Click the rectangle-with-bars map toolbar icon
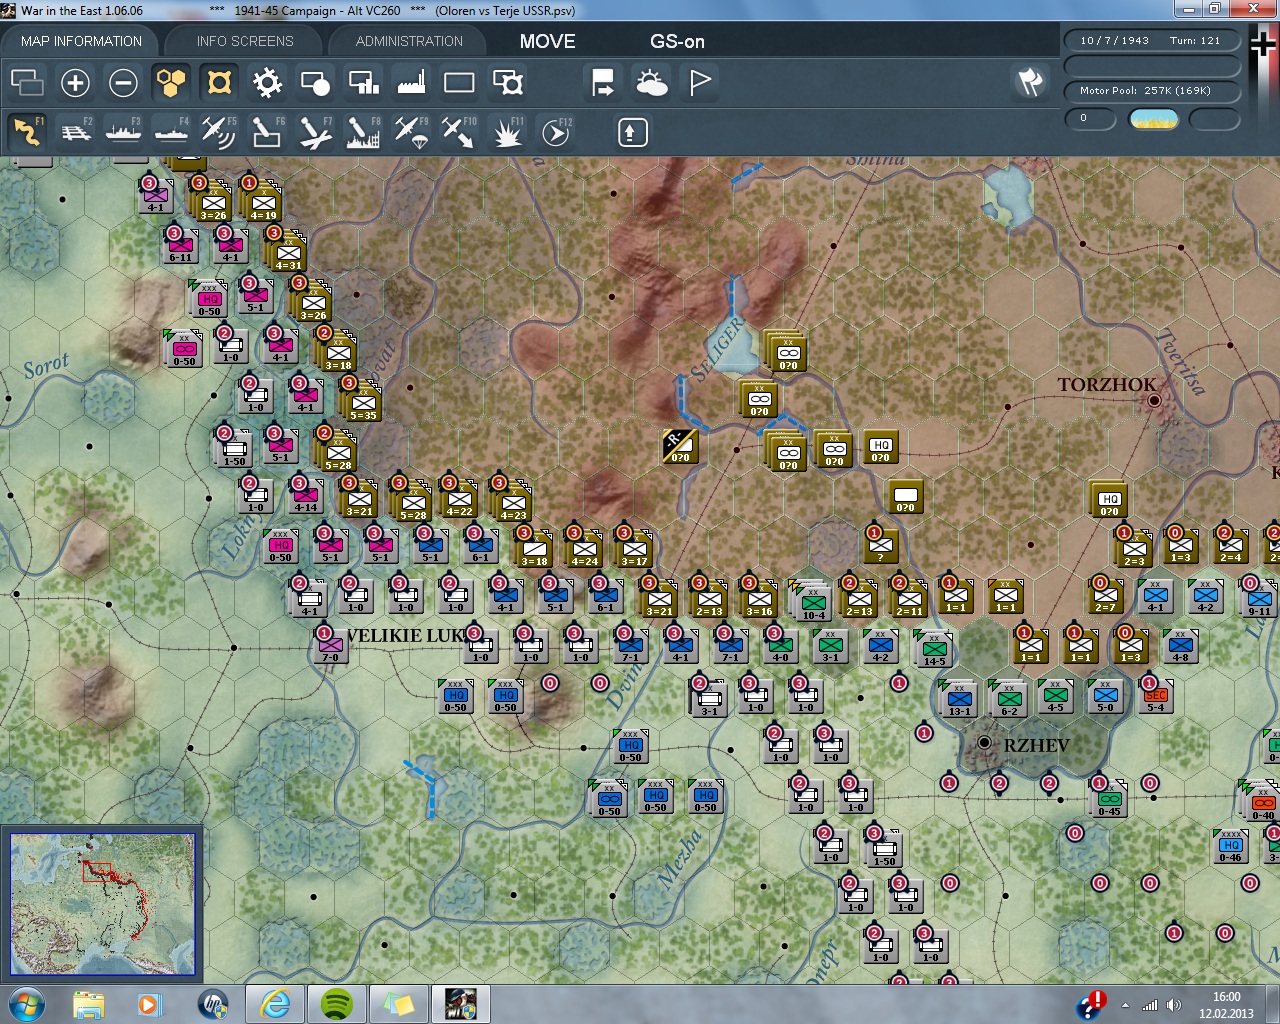Viewport: 1280px width, 1024px height. coord(363,83)
